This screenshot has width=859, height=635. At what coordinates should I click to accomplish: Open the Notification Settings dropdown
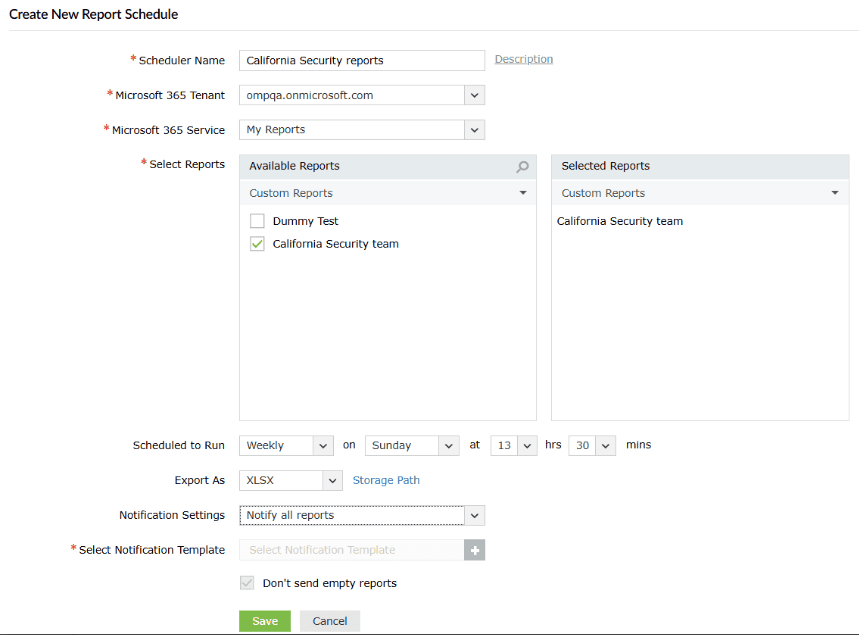474,515
